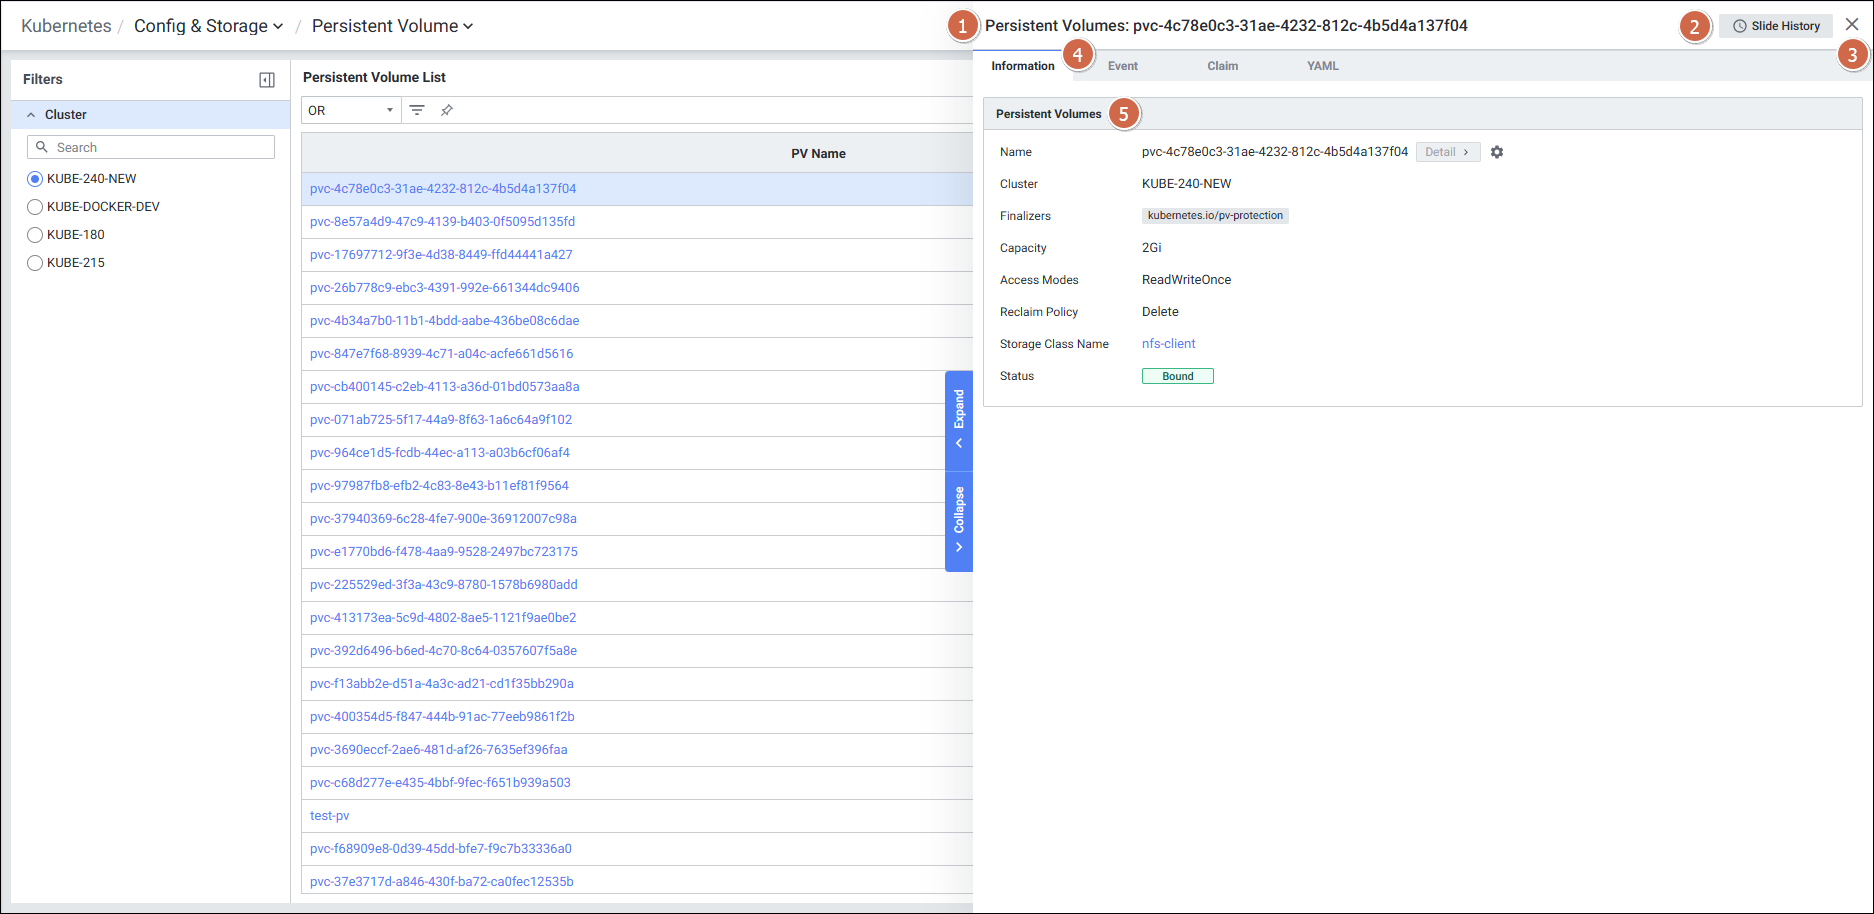Viewport: 1874px width, 914px height.
Task: Click the blue Expand side handle
Action: click(x=959, y=418)
